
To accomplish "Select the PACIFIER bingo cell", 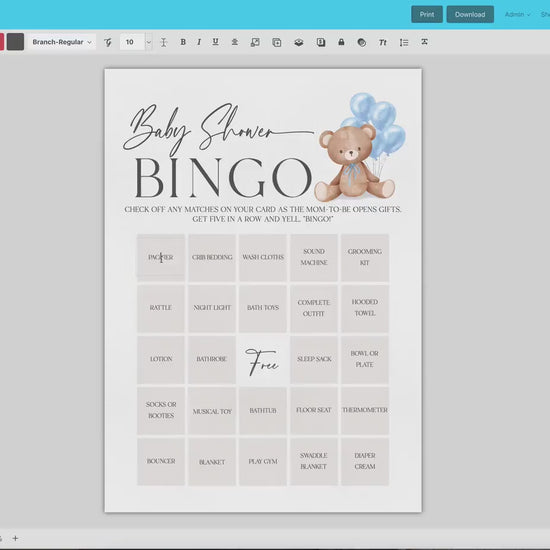I will click(161, 257).
